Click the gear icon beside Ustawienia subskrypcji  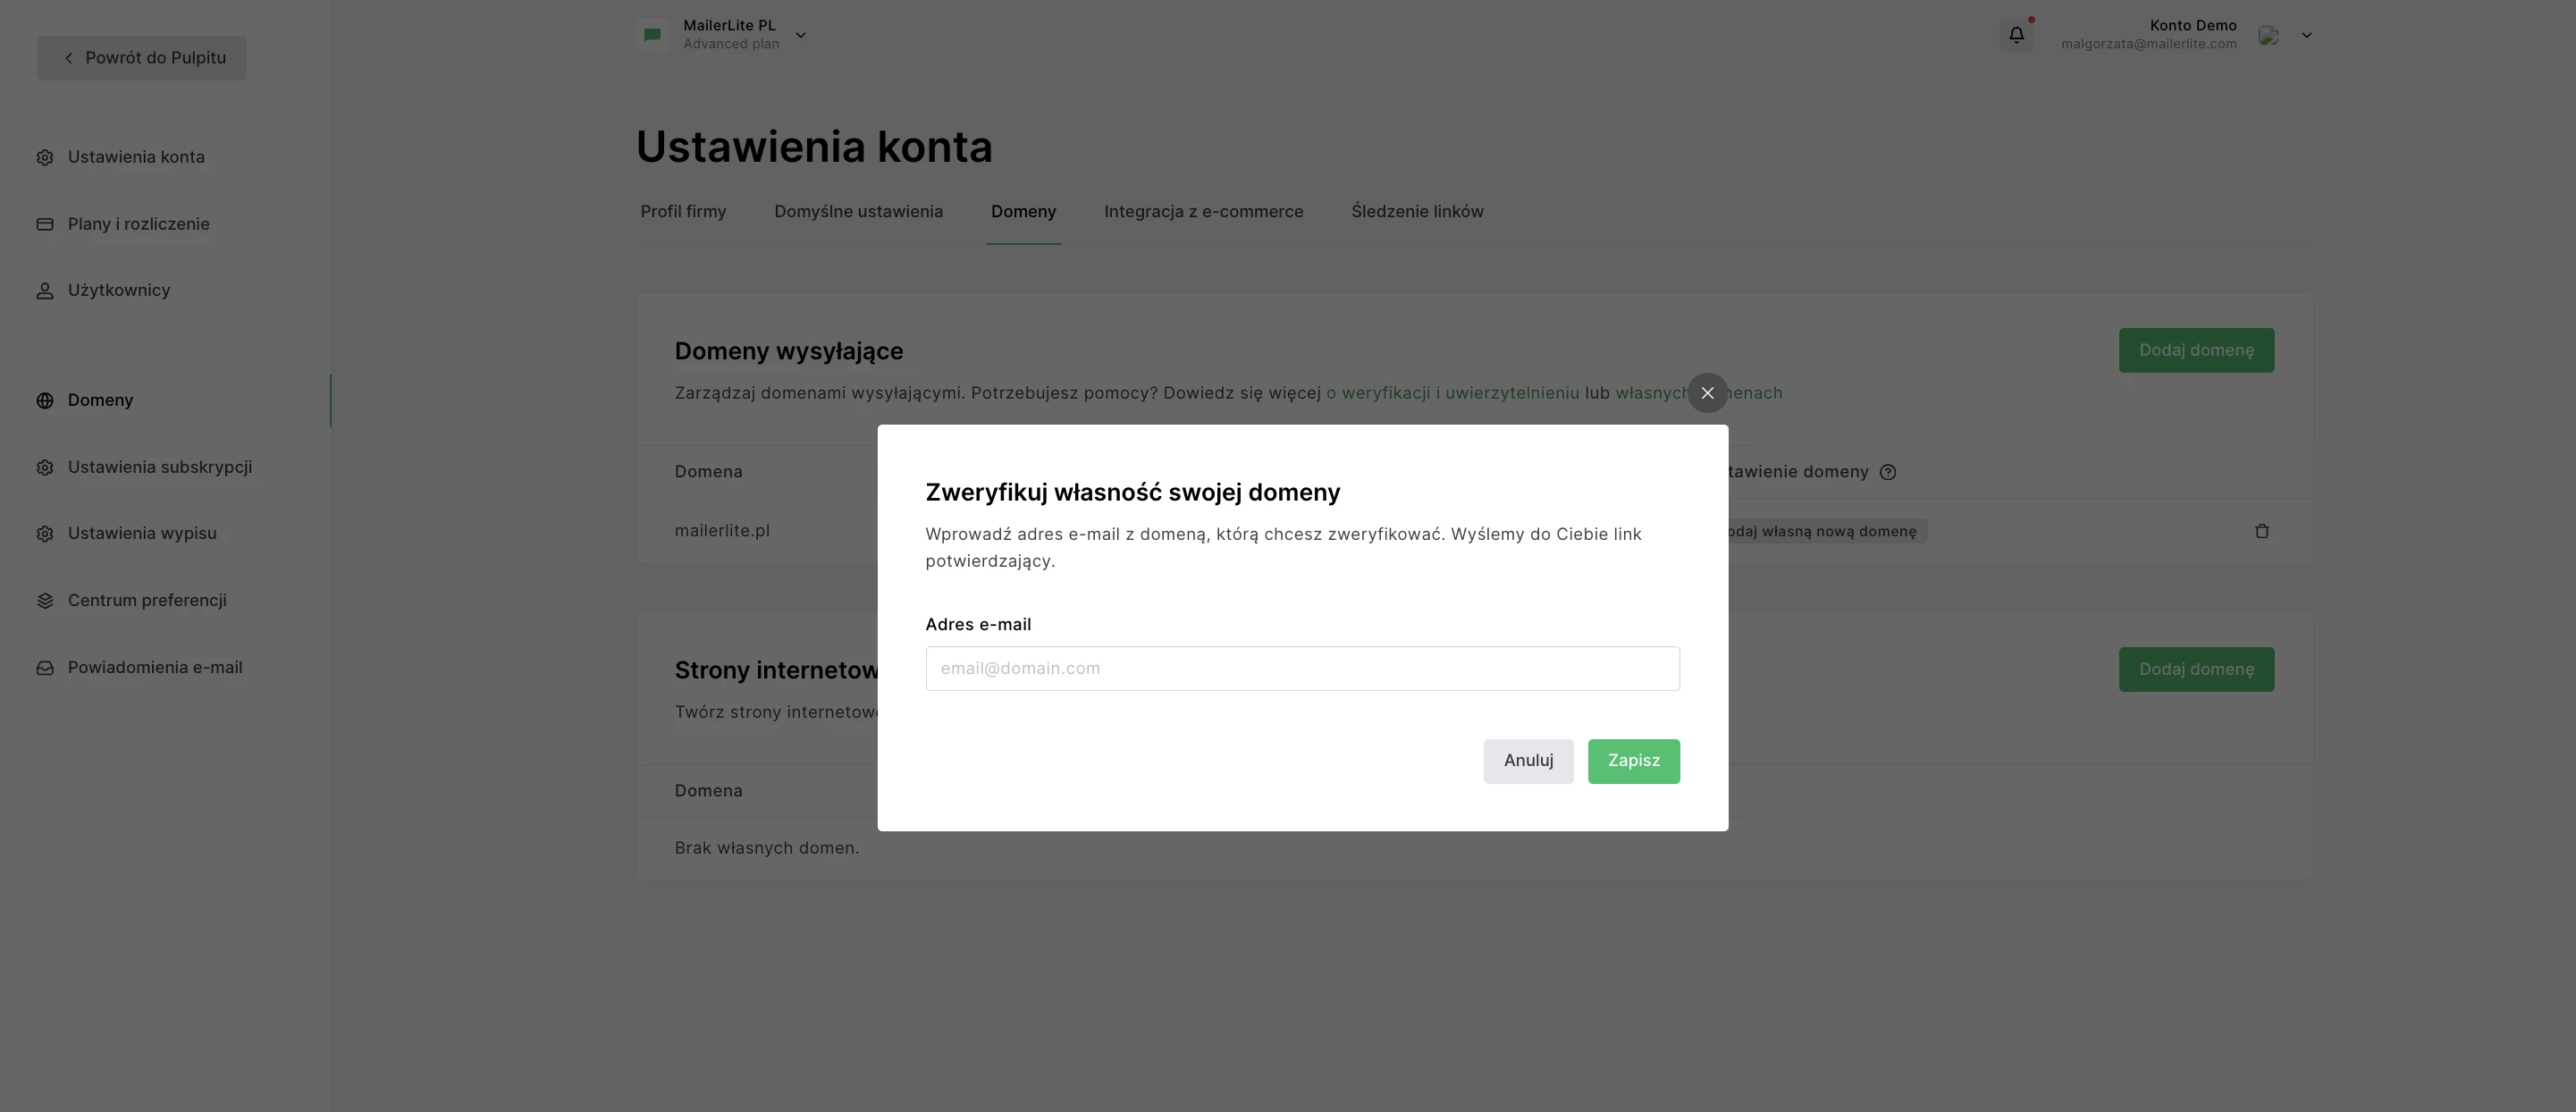pos(45,467)
